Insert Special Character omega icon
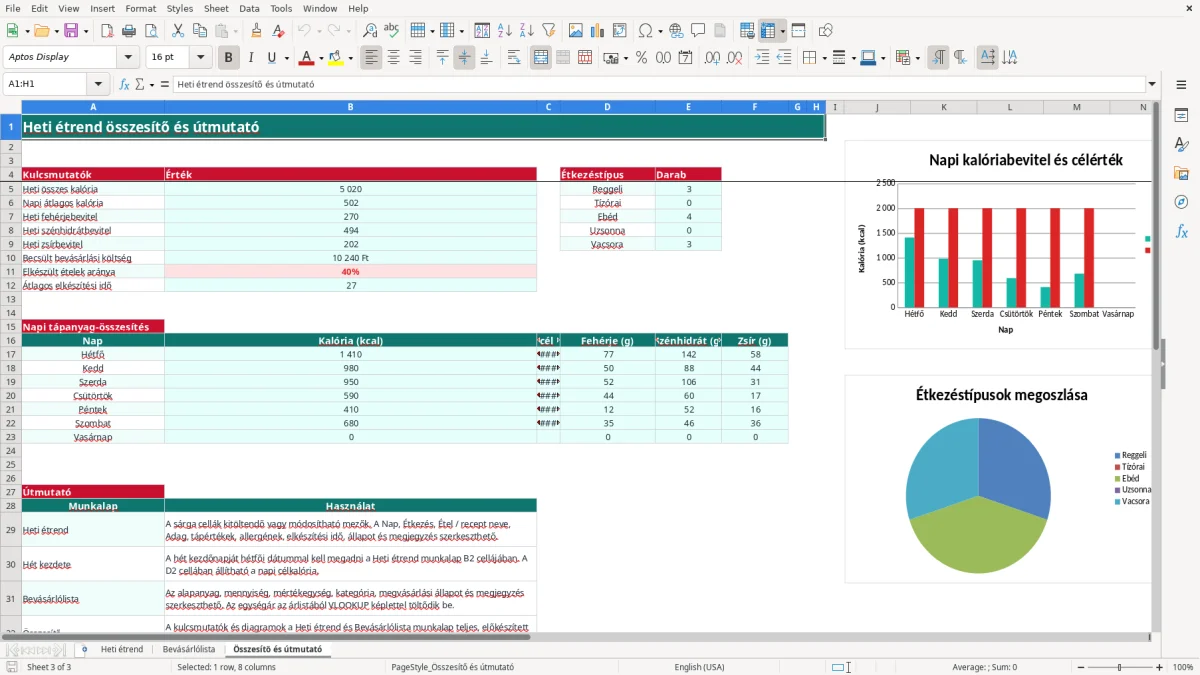Image resolution: width=1200 pixels, height=675 pixels. [645, 31]
